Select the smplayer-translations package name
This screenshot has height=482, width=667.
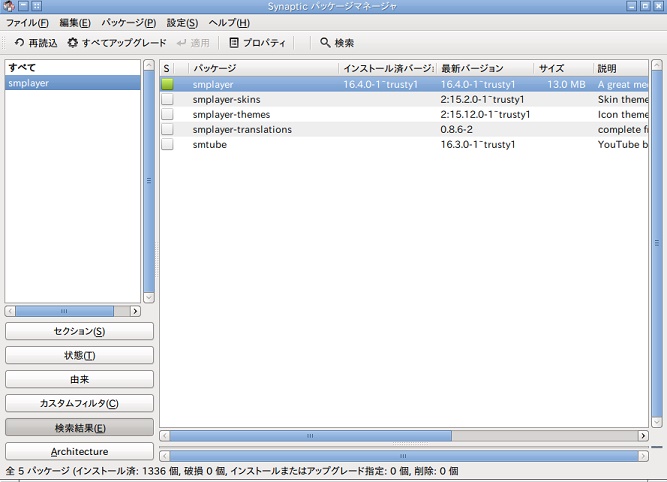pos(242,129)
